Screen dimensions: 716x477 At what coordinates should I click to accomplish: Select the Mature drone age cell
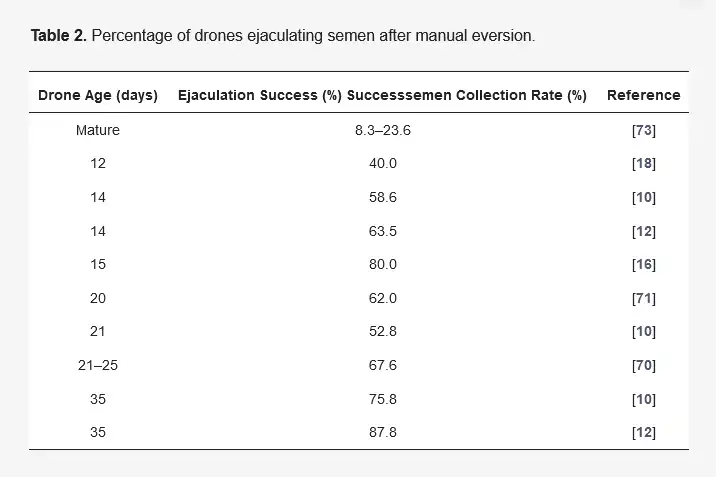[98, 129]
